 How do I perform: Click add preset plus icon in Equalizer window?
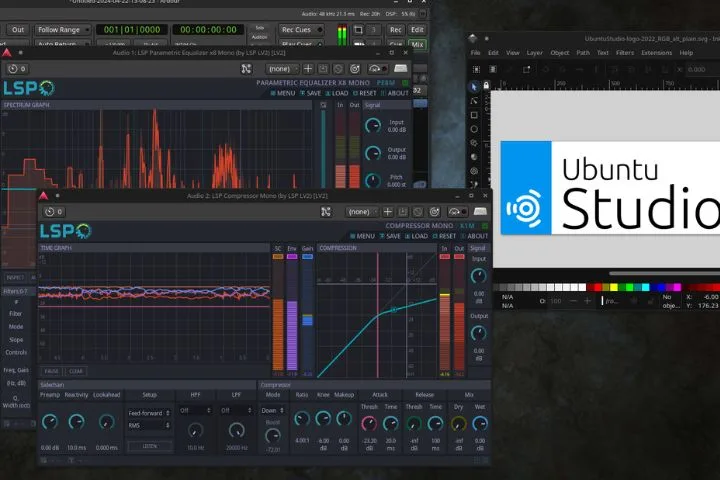[x=308, y=68]
